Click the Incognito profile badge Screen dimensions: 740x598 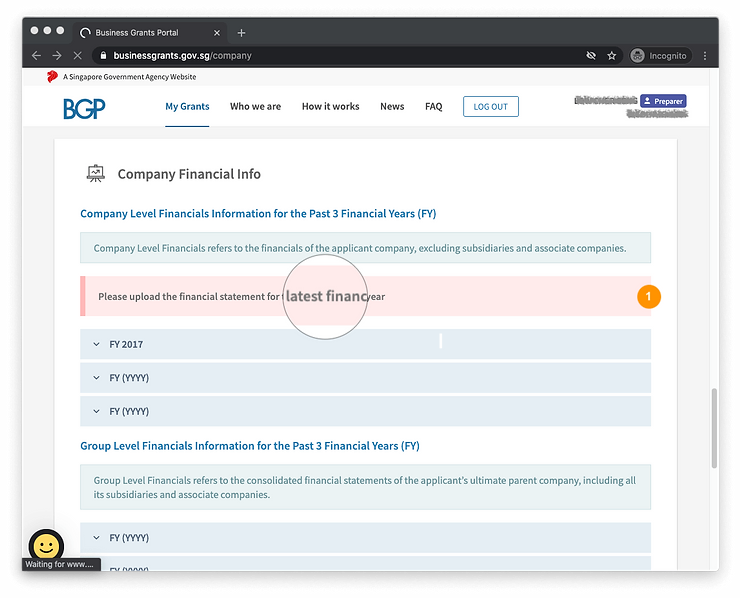point(660,56)
